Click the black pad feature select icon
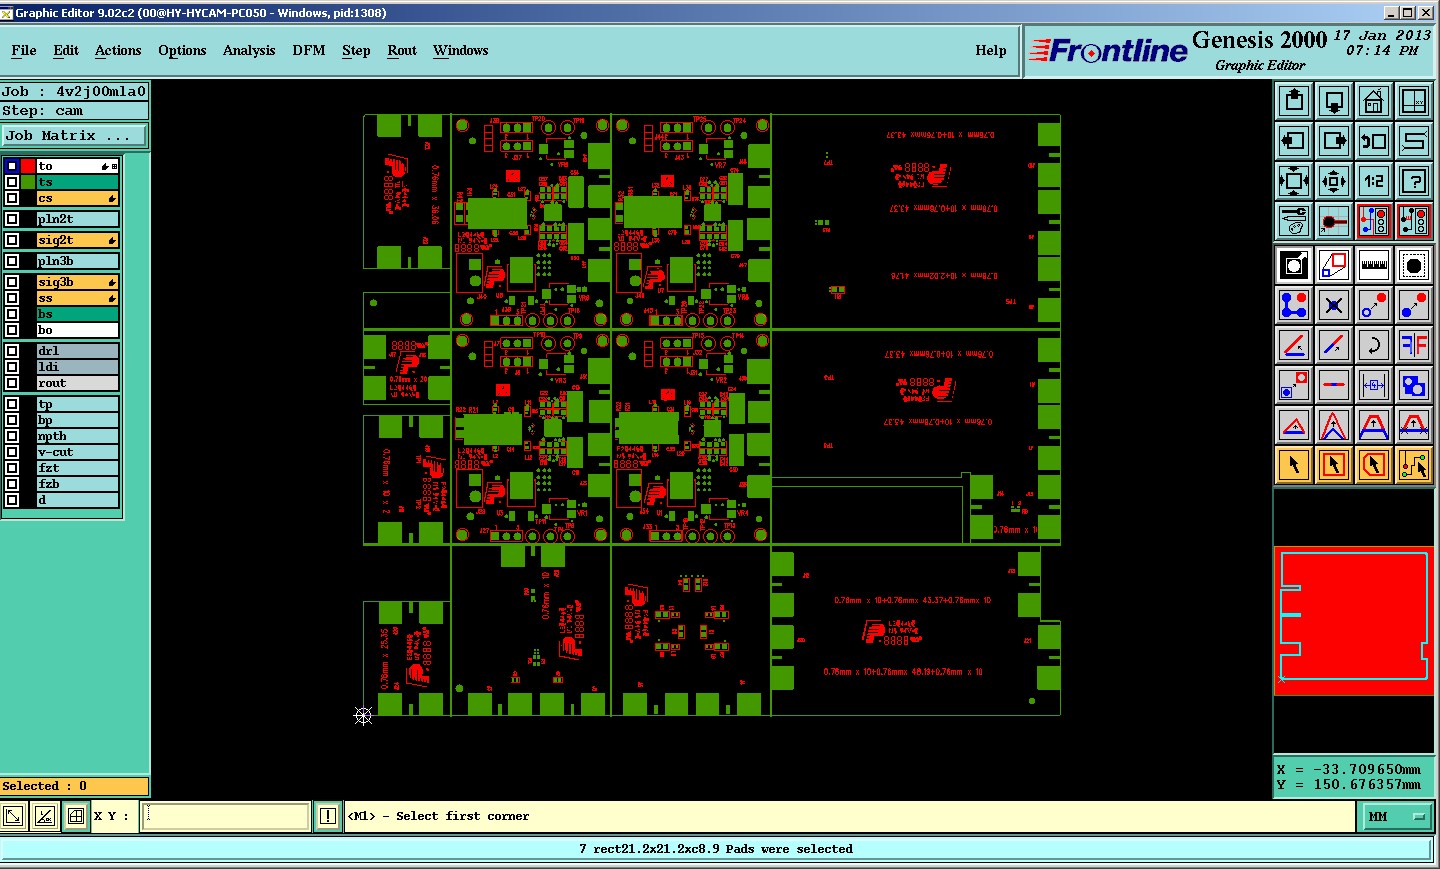Screen dimensions: 1440x869 [x=1414, y=265]
